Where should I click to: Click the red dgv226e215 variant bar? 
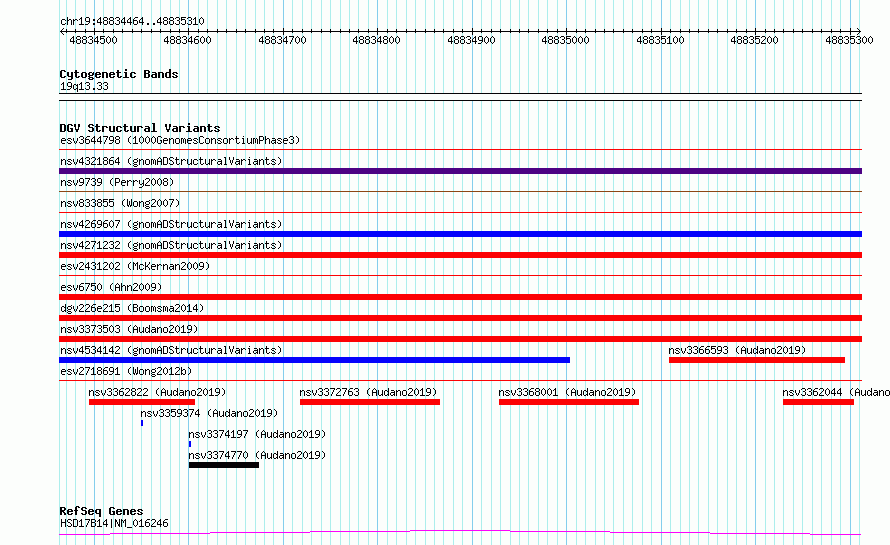pyautogui.click(x=460, y=318)
